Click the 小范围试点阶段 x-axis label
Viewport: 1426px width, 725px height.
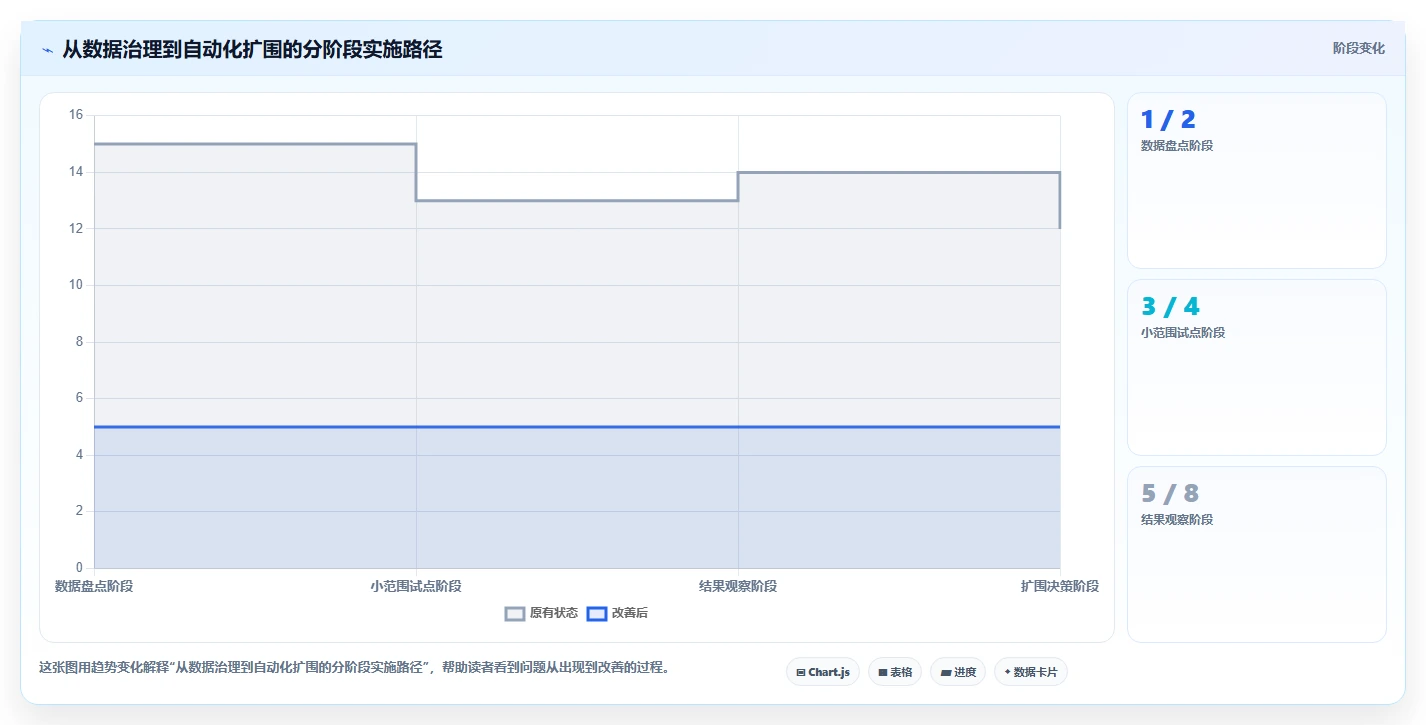pos(416,586)
